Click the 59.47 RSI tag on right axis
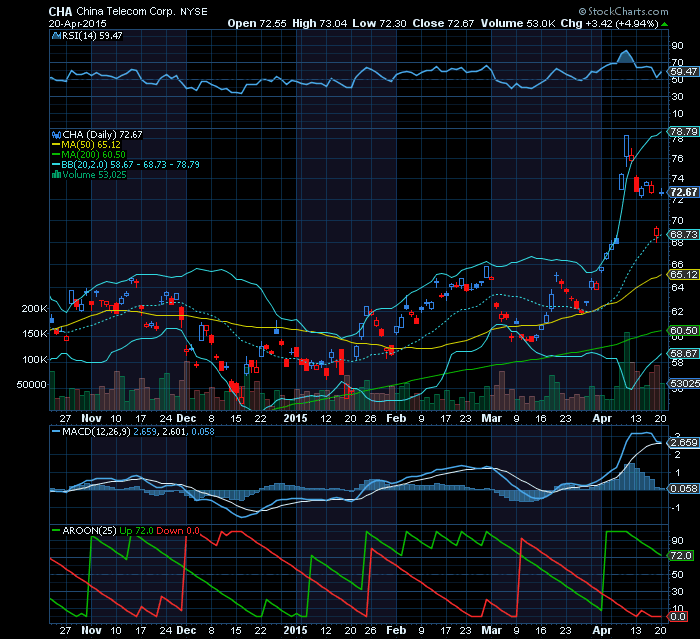 pyautogui.click(x=683, y=71)
